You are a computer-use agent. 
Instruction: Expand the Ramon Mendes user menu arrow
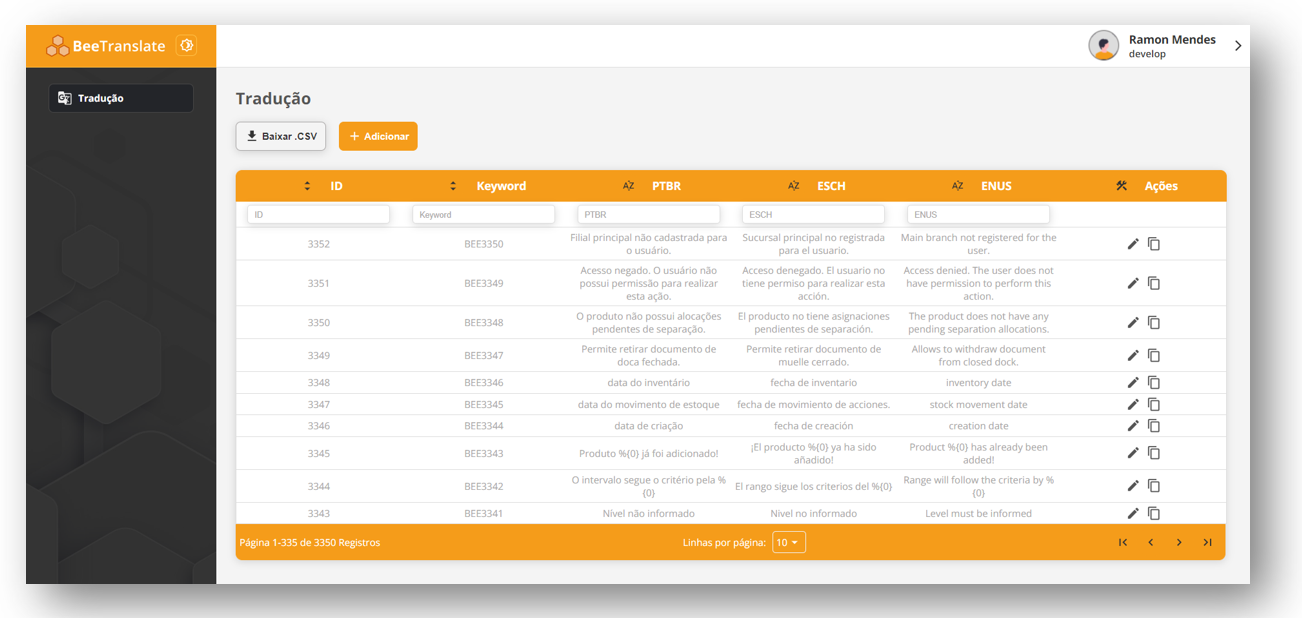tap(1238, 46)
